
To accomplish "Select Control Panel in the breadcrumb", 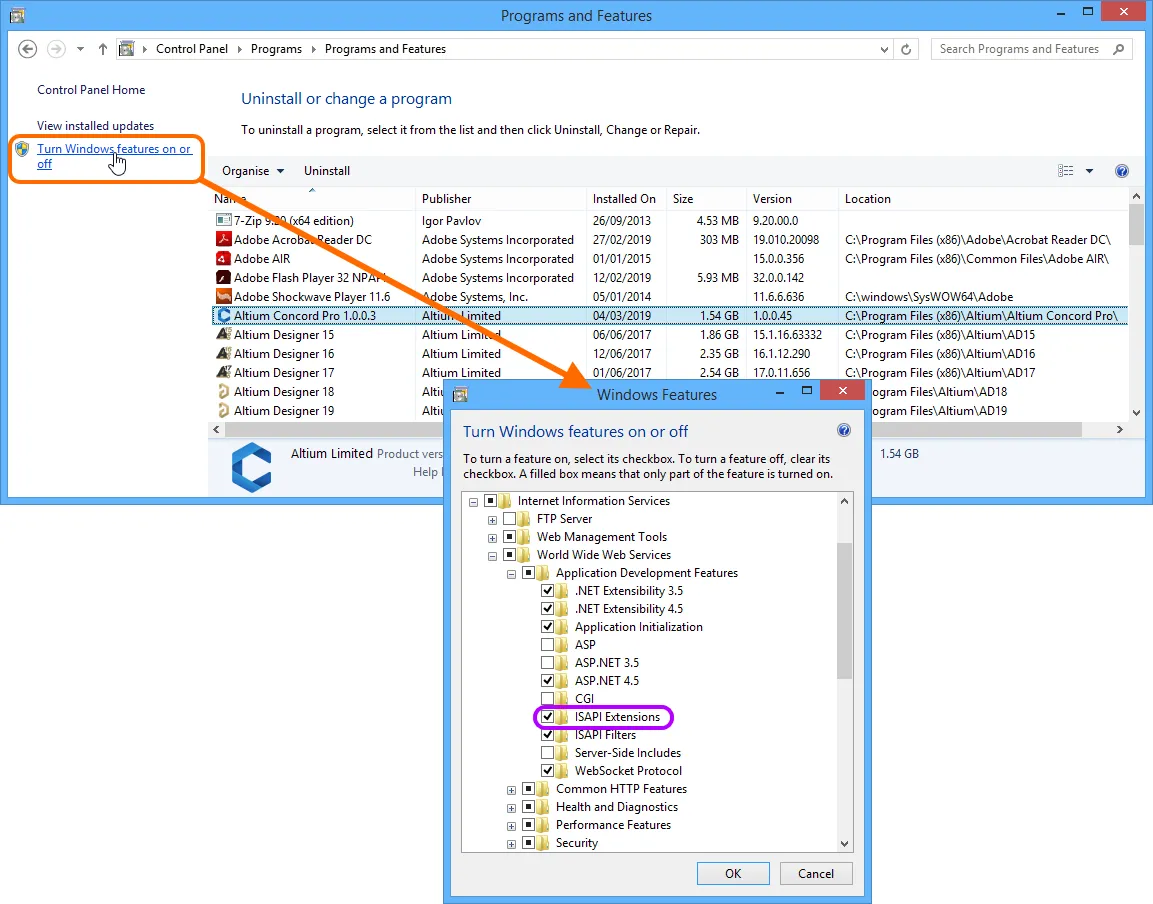I will point(192,49).
